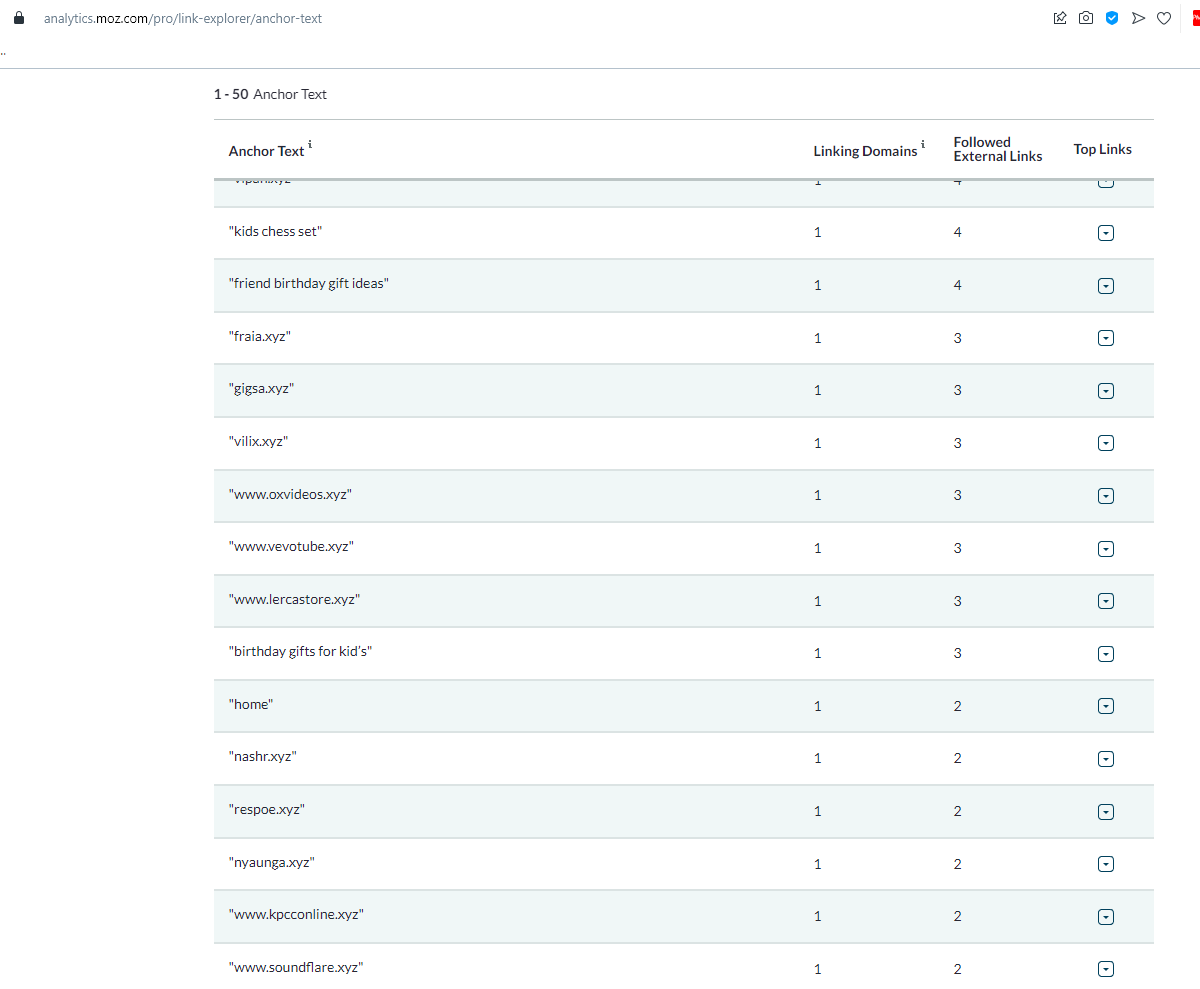Click linking domains count for "nashr.xyz"

[817, 758]
